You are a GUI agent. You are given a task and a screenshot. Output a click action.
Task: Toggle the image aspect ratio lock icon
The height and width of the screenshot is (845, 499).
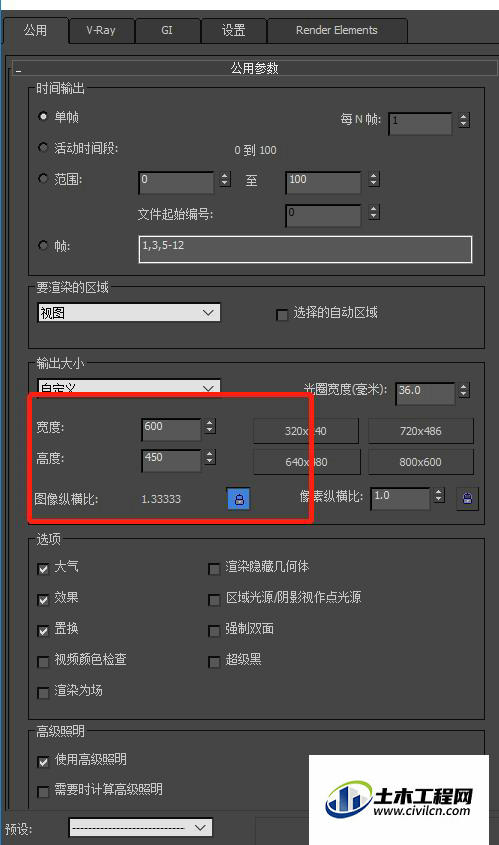[x=239, y=498]
